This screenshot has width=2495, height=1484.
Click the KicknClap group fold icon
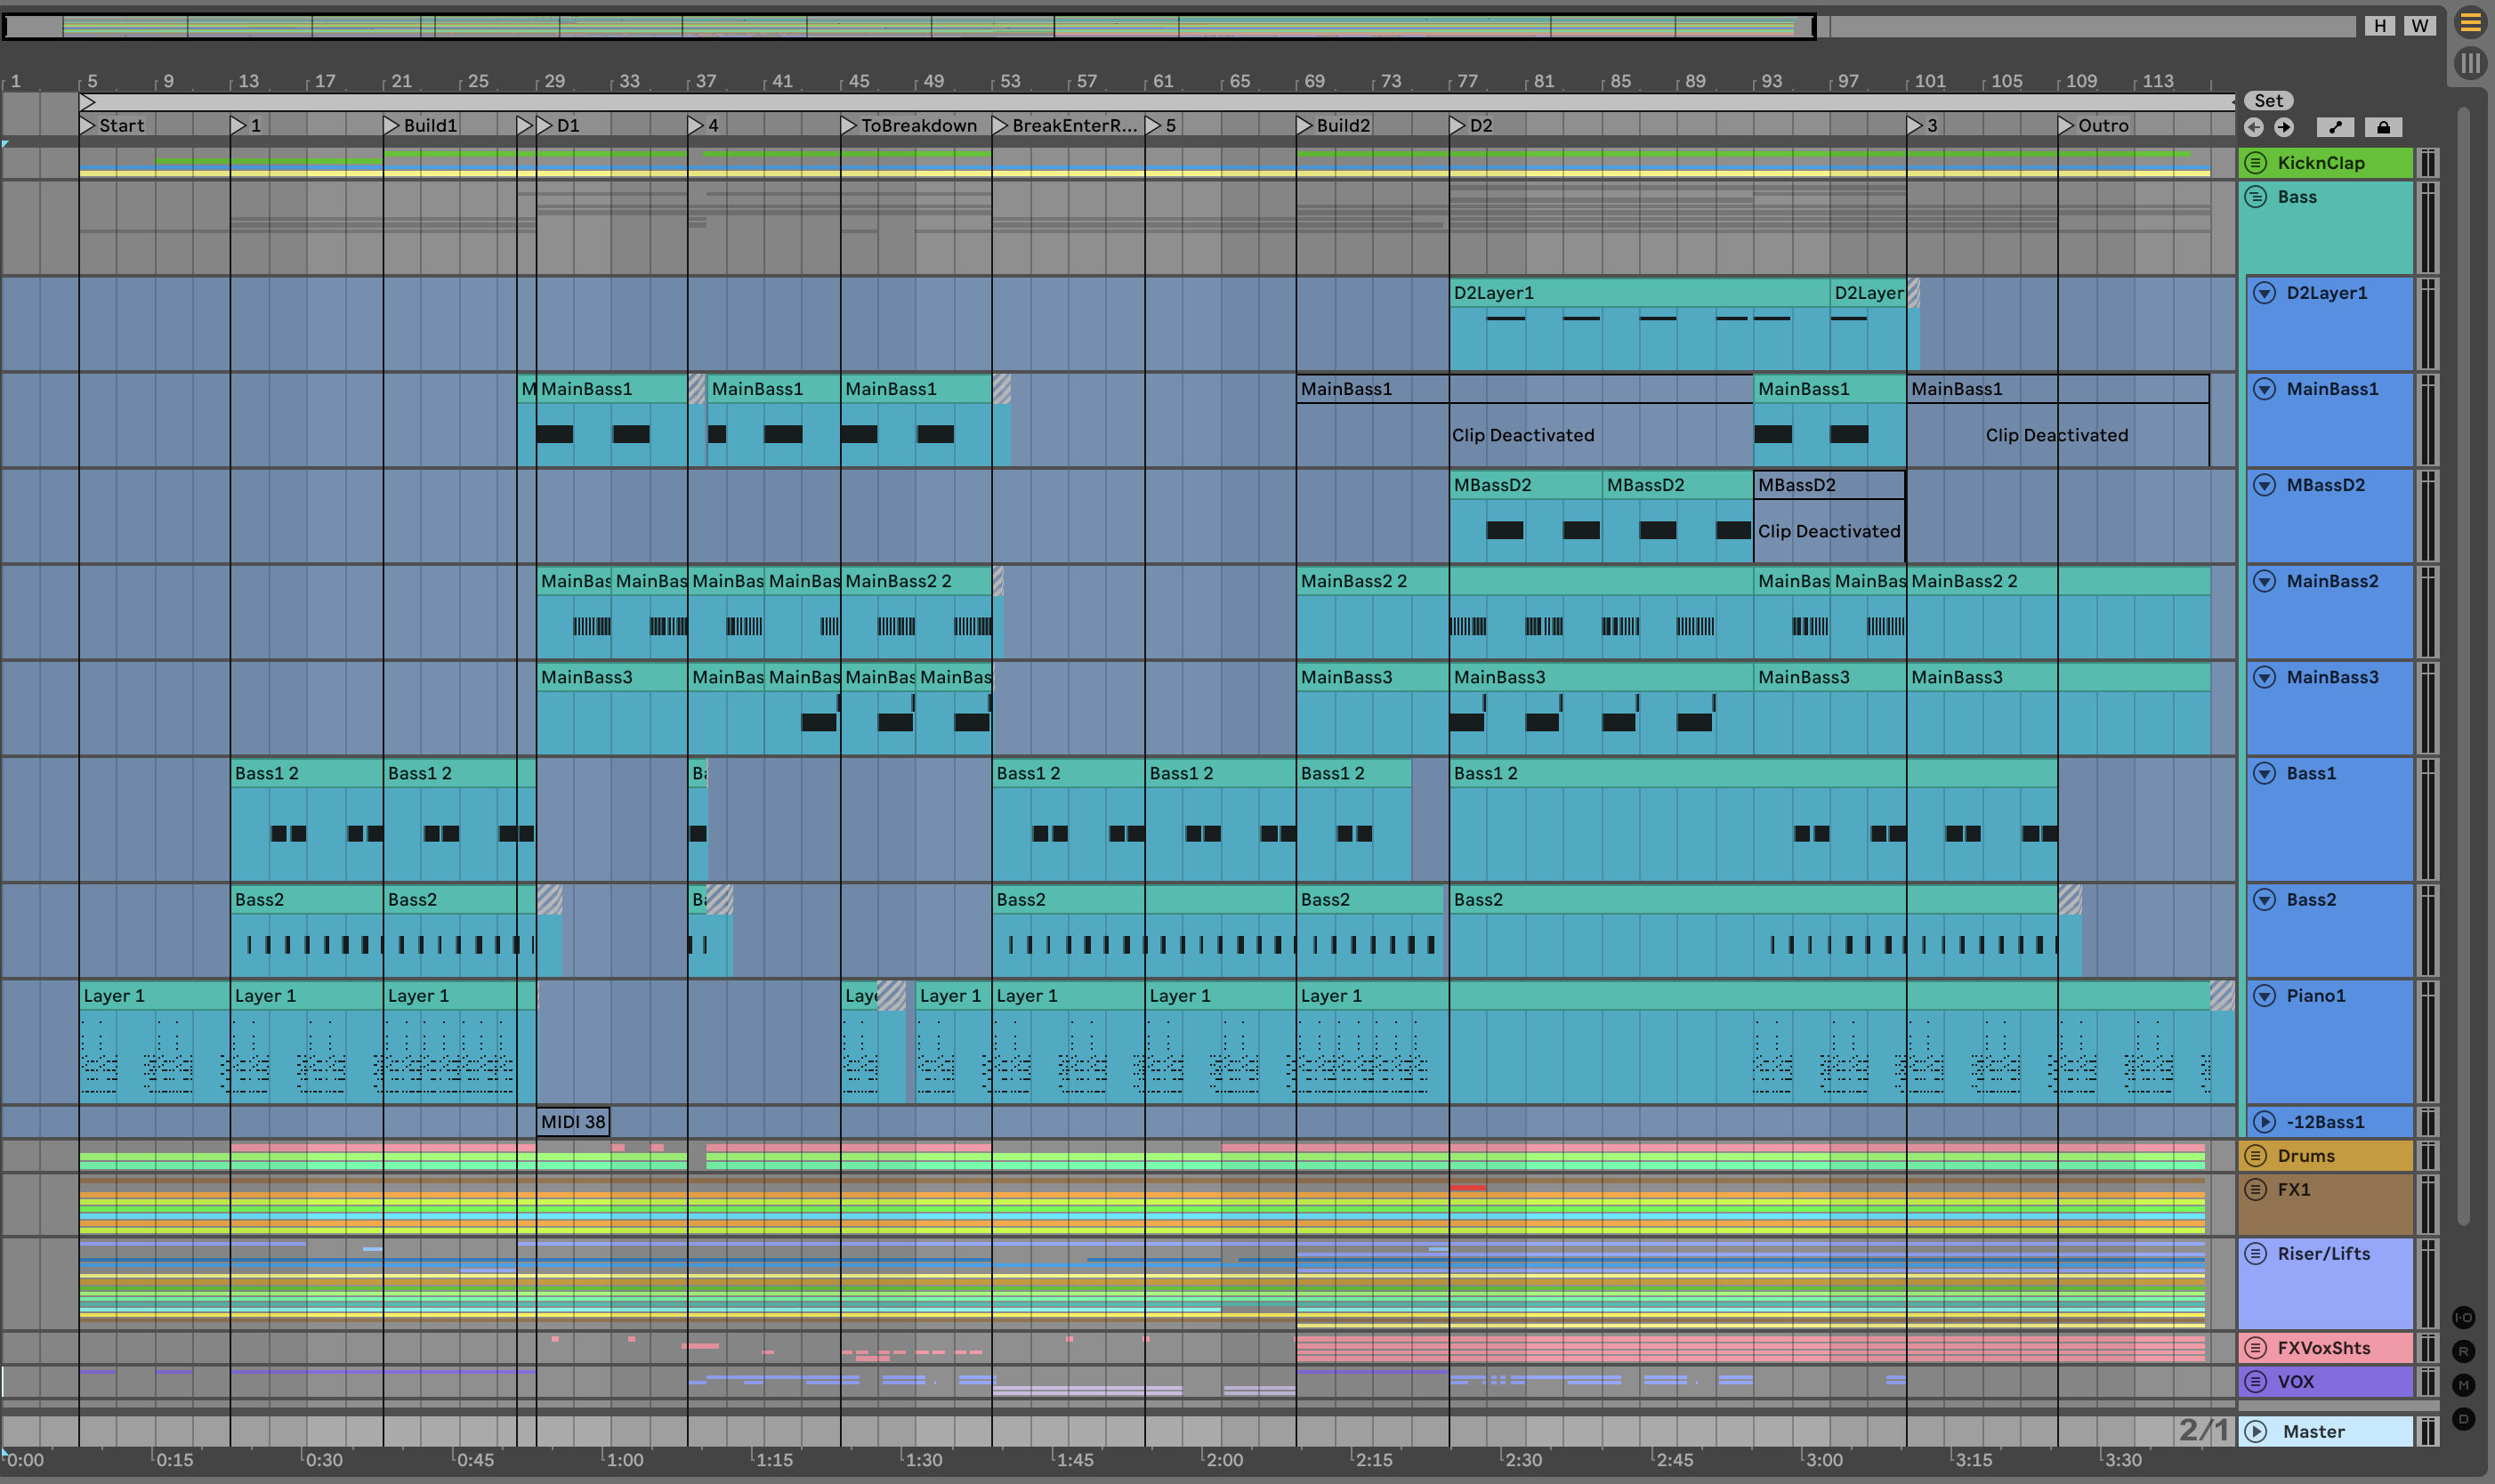point(2256,163)
